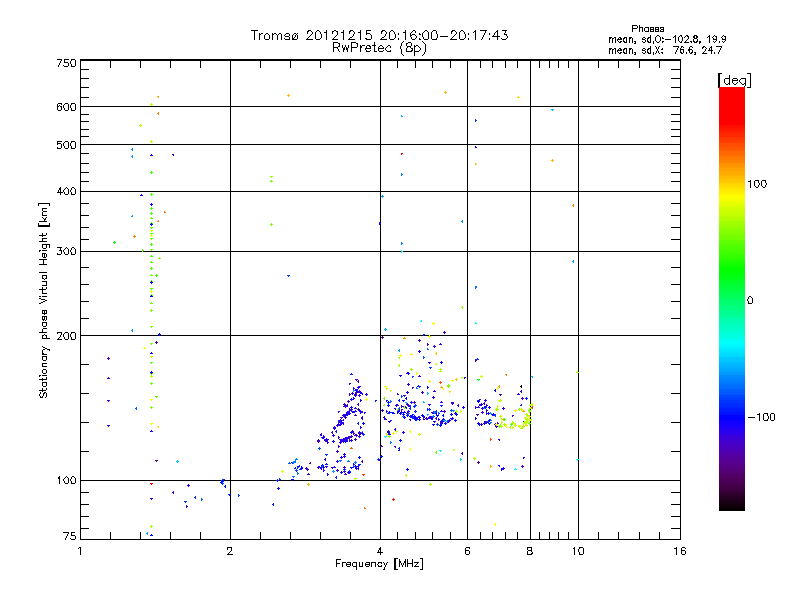The height and width of the screenshot is (600, 800).
Task: Click the '[deg]' colorbar unit label
Action: point(734,80)
